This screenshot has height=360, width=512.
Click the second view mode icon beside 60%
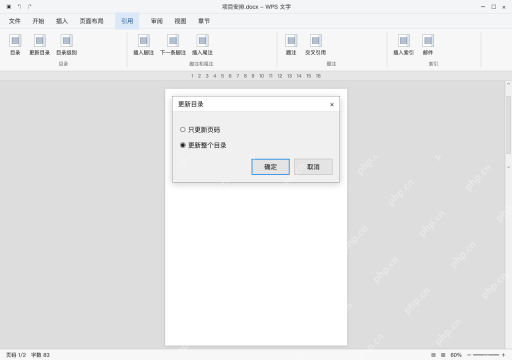[443, 355]
